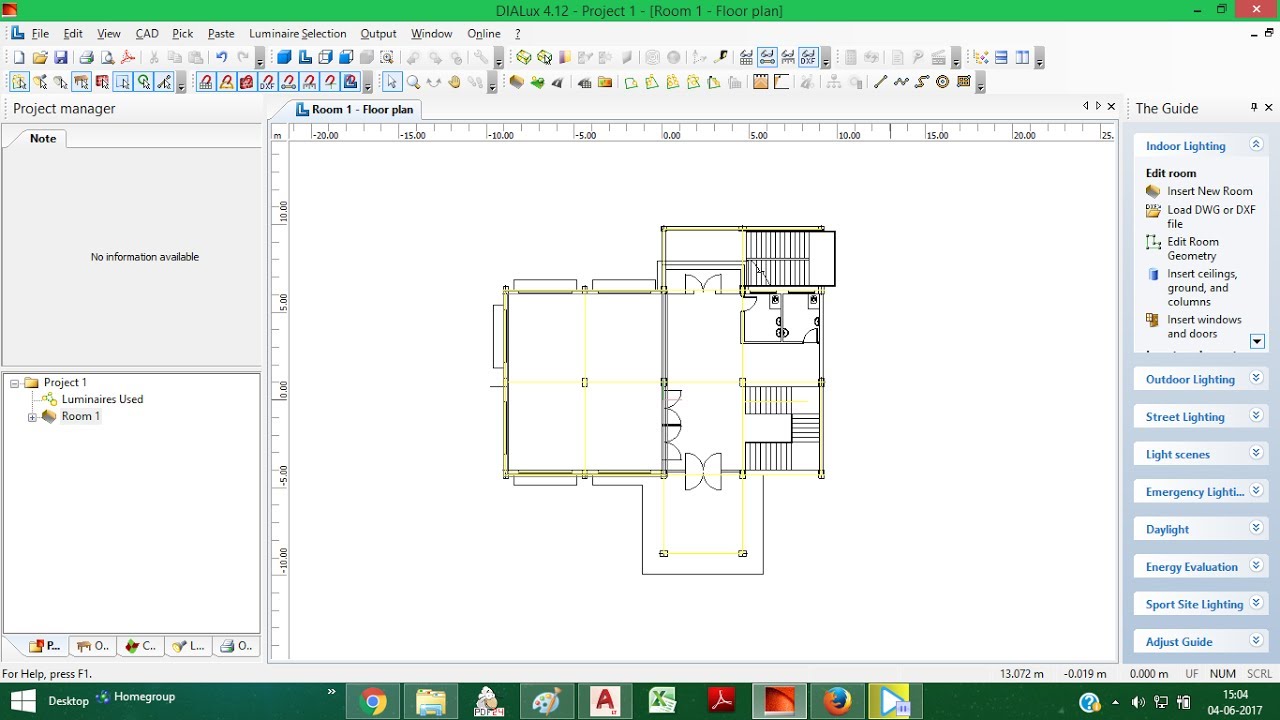Expand the Street Lighting chevron
The height and width of the screenshot is (720, 1280).
click(x=1256, y=416)
